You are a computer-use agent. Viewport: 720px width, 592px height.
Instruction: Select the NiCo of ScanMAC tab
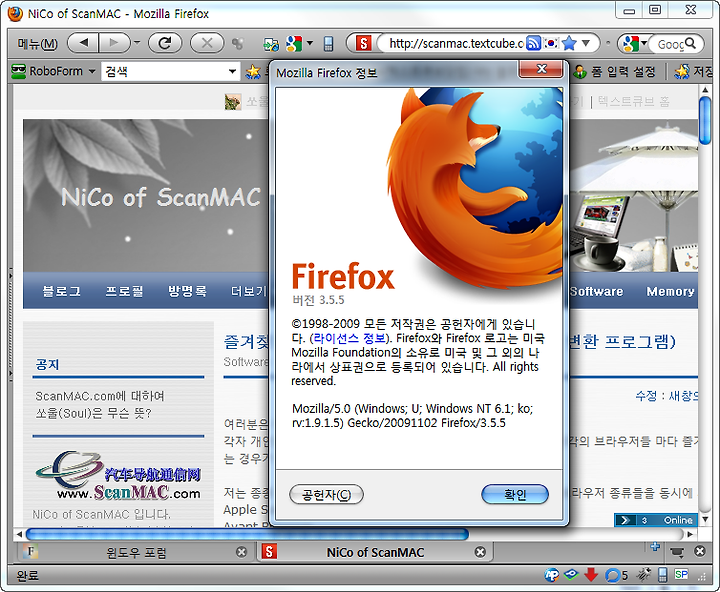[x=375, y=552]
